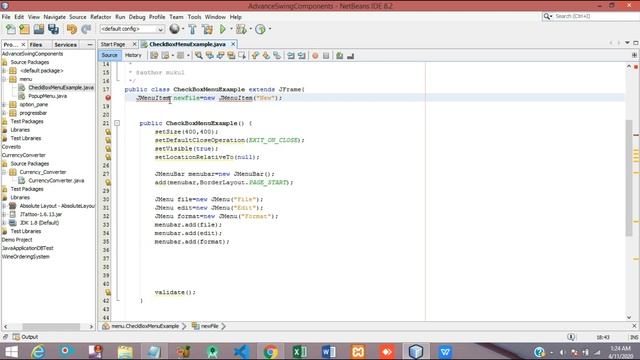Click the New Project toolbar icon
Screen dimensions: 640x360
tap(24, 29)
